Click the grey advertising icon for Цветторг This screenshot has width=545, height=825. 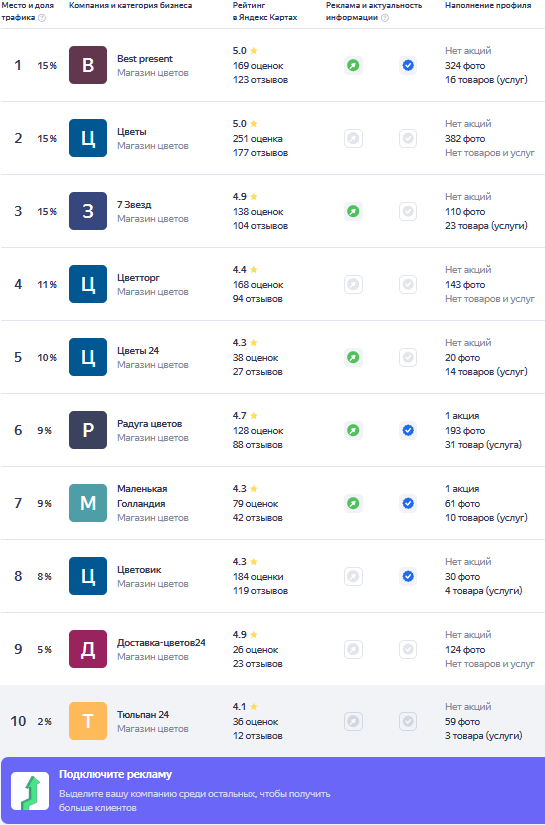tap(354, 285)
